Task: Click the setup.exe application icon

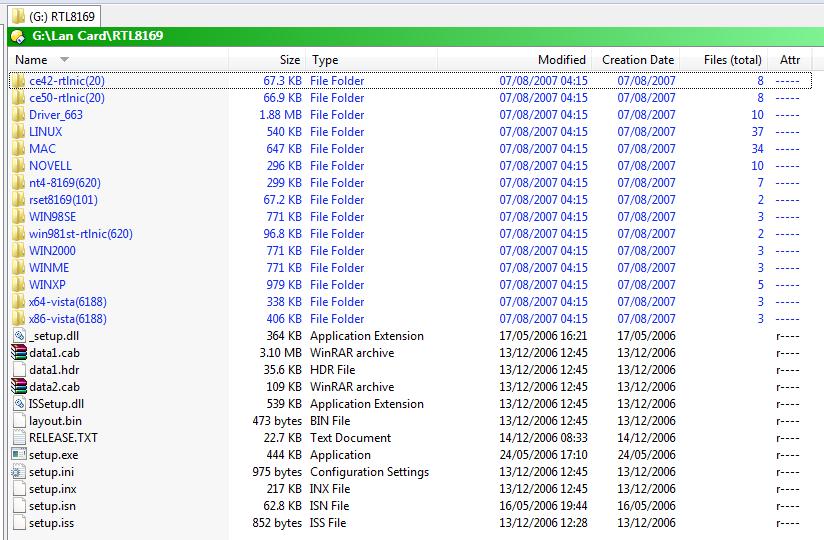Action: 19,454
